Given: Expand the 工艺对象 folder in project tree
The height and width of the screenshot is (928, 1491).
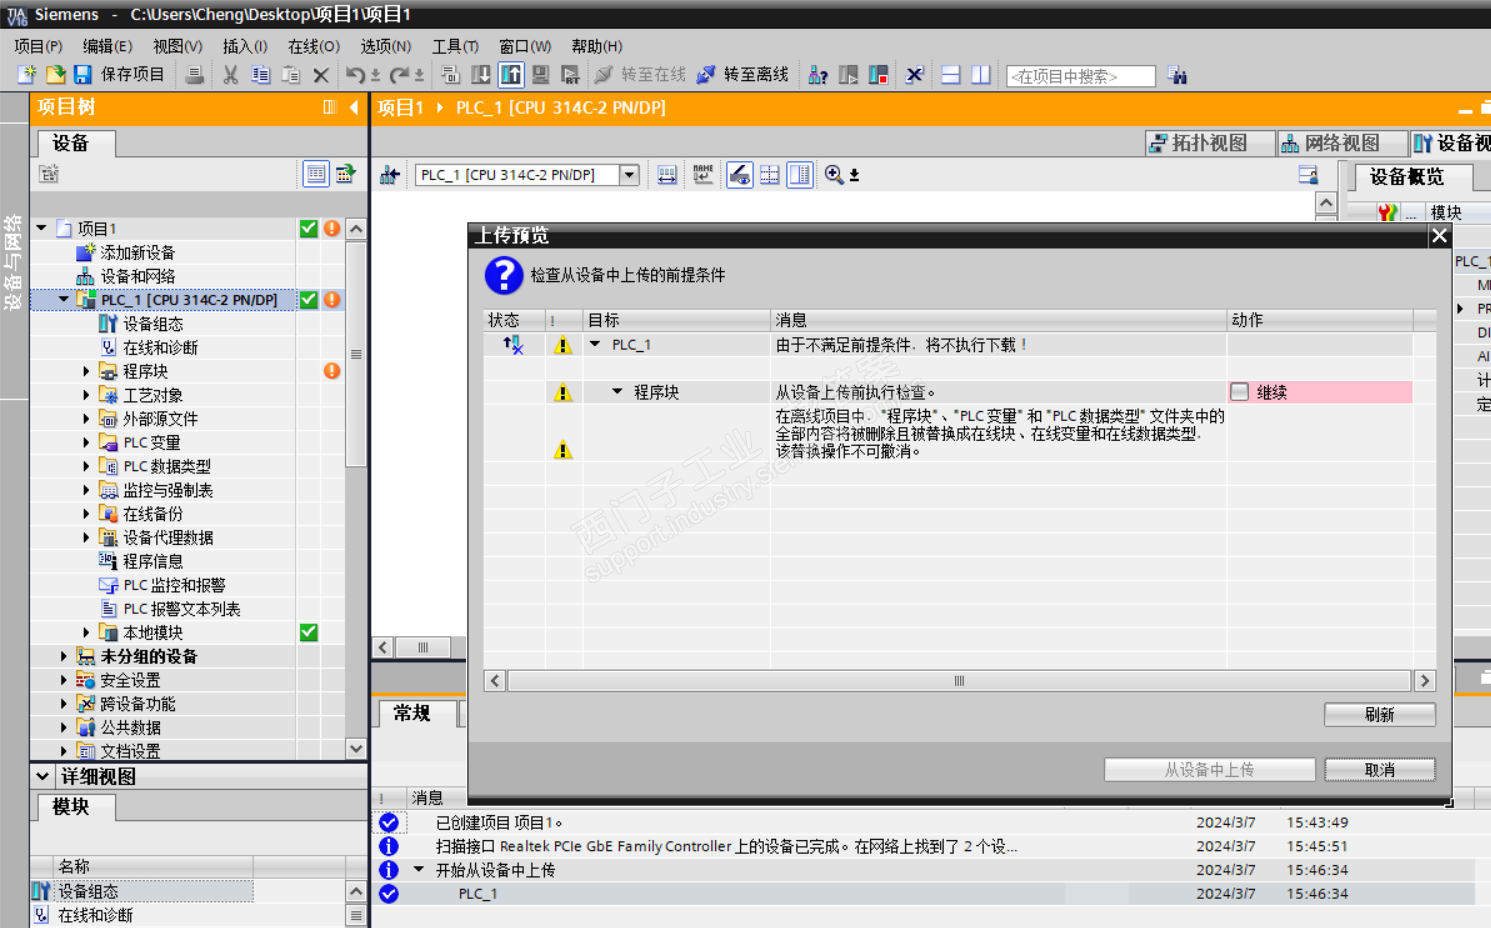Looking at the screenshot, I should [86, 395].
